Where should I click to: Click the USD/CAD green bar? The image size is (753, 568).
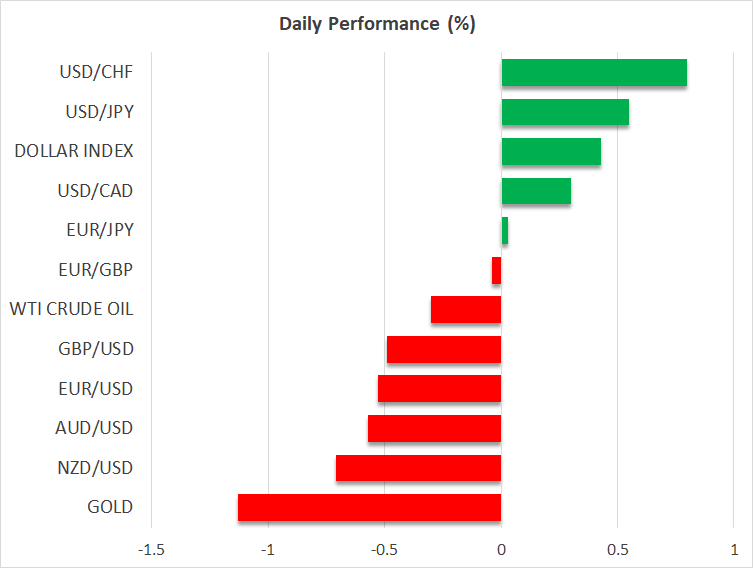(536, 191)
